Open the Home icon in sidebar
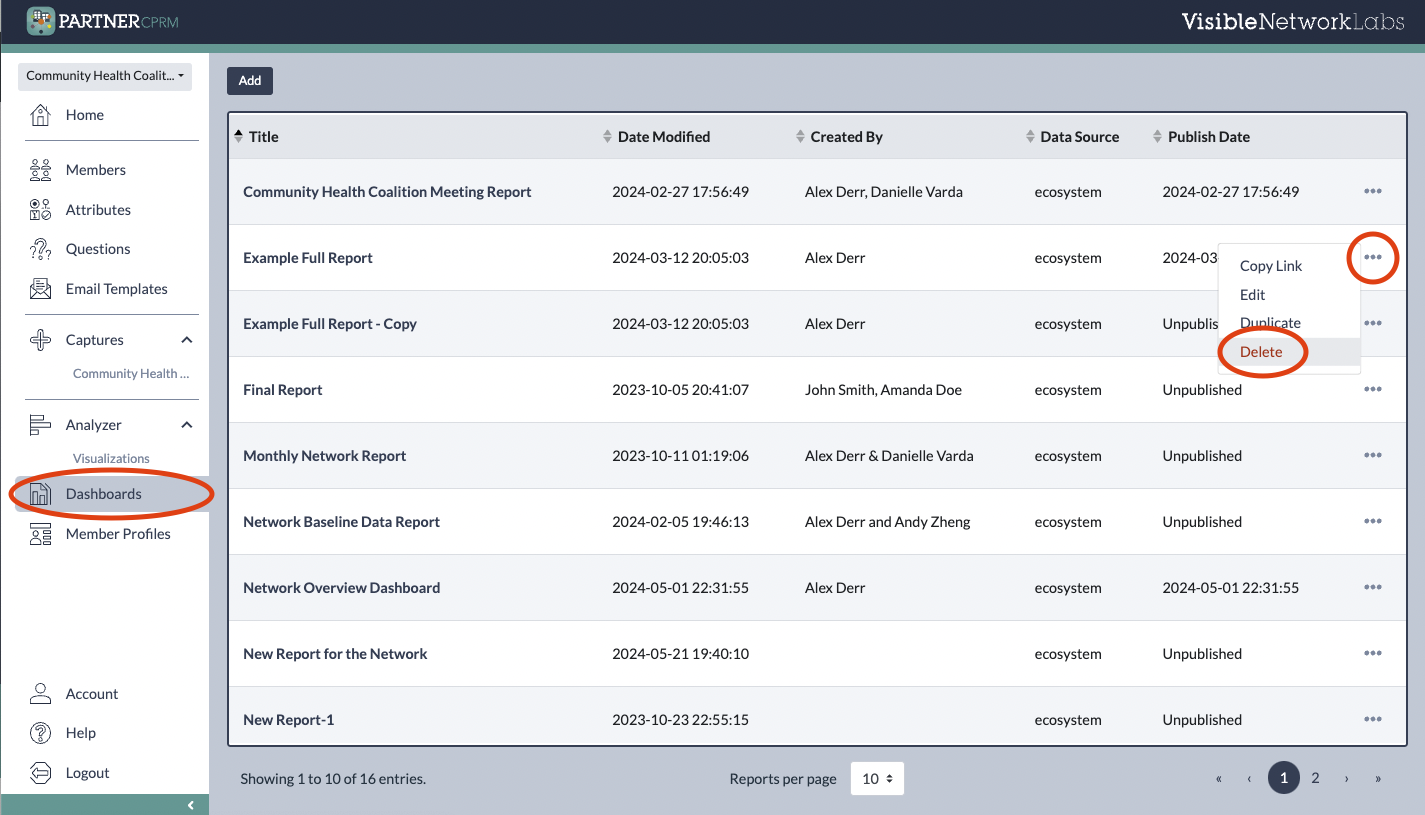This screenshot has width=1425, height=815. click(40, 115)
